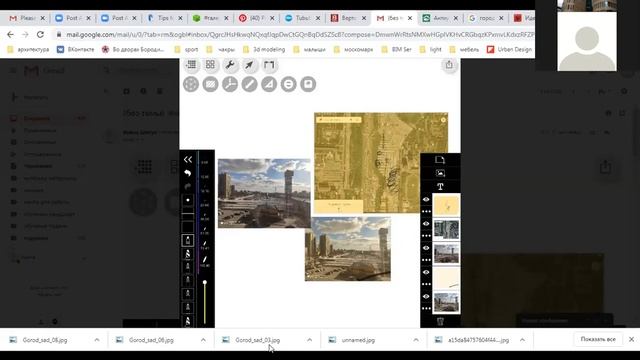Image resolution: width=640 pixels, height=360 pixels.
Task: Switch to the Tips browser tab
Action: tap(164, 18)
